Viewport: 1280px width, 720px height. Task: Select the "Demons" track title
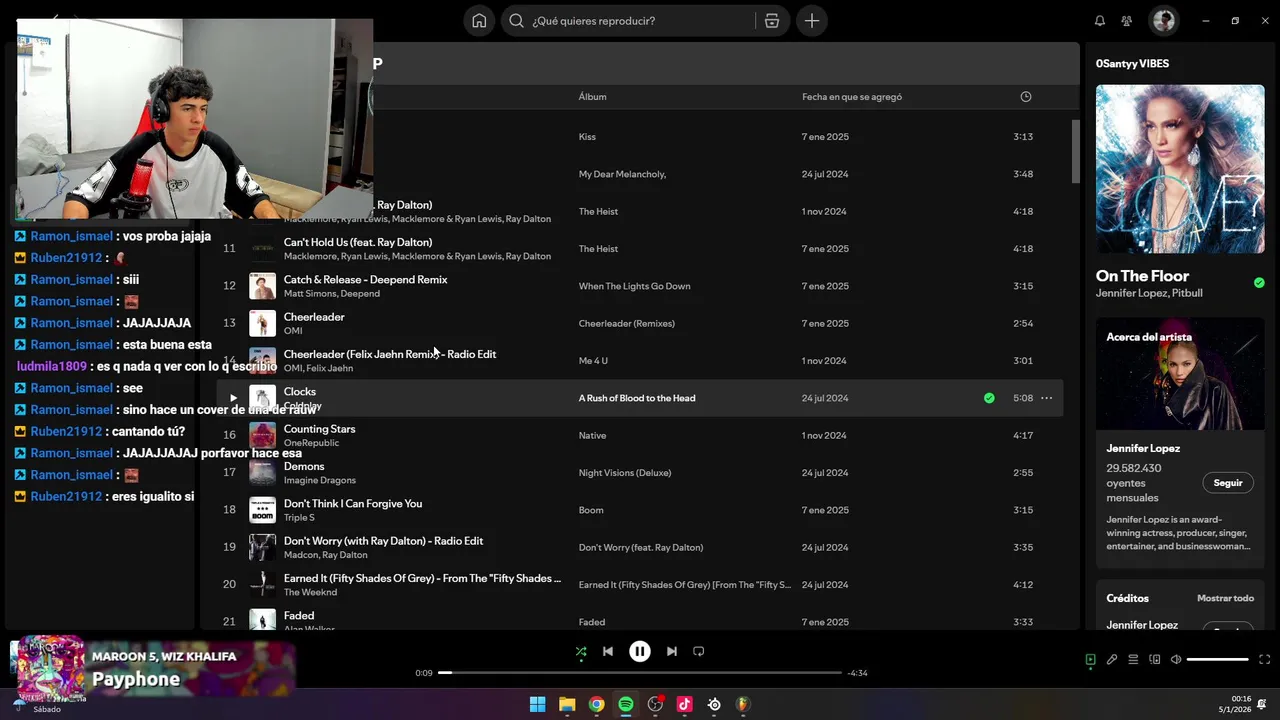pyautogui.click(x=304, y=466)
